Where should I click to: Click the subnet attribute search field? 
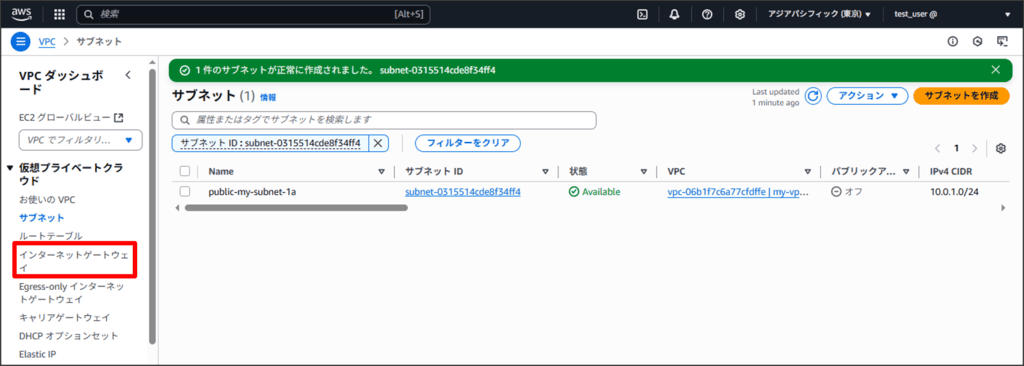[384, 120]
